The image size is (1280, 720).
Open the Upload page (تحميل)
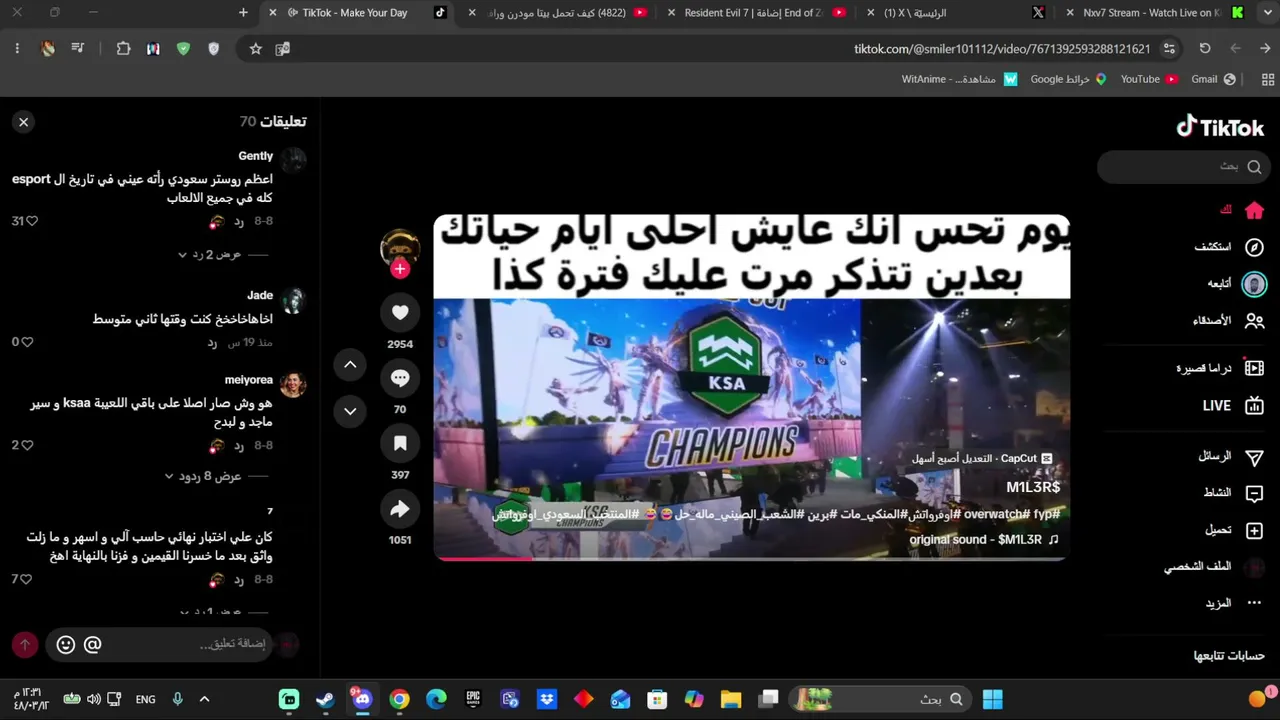1235,530
